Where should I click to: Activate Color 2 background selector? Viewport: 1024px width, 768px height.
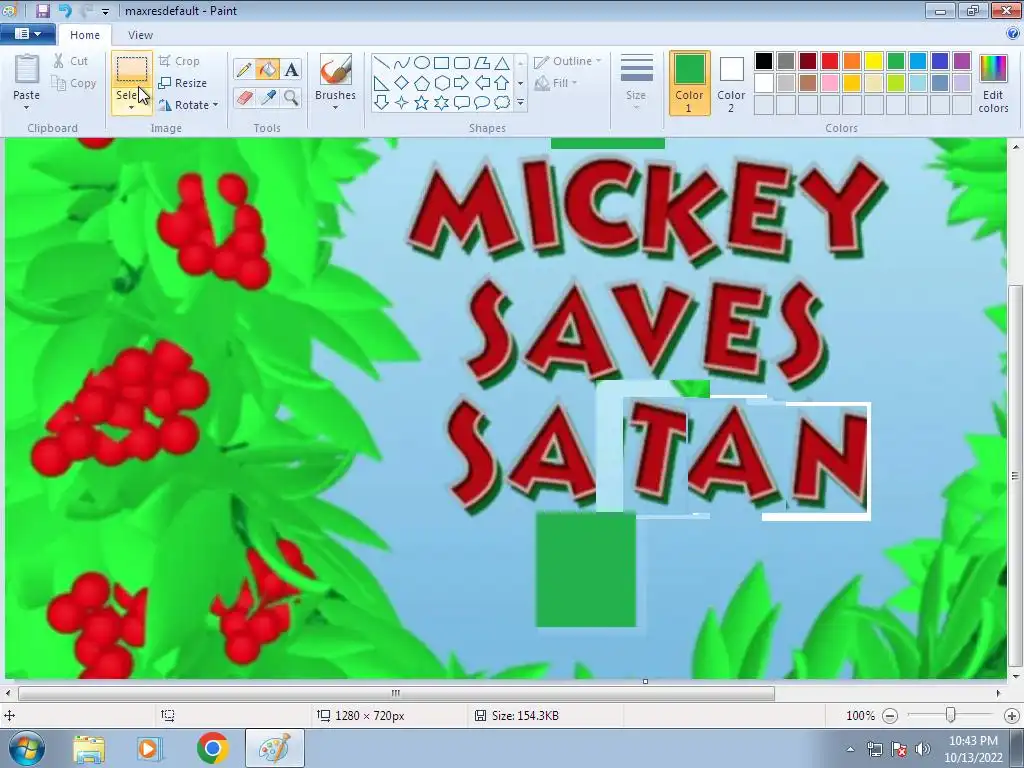pos(731,83)
